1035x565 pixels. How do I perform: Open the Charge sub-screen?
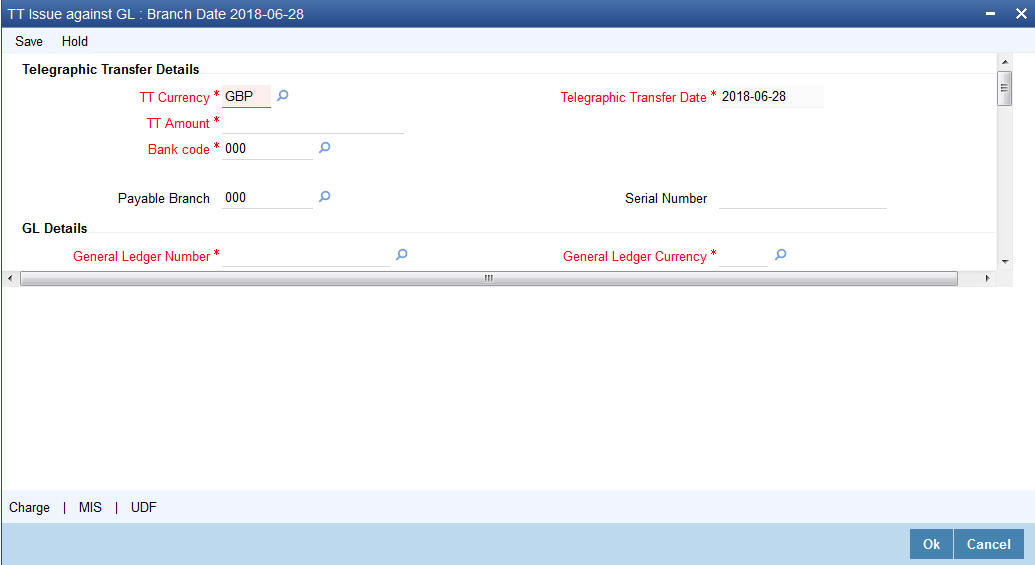[x=29, y=507]
